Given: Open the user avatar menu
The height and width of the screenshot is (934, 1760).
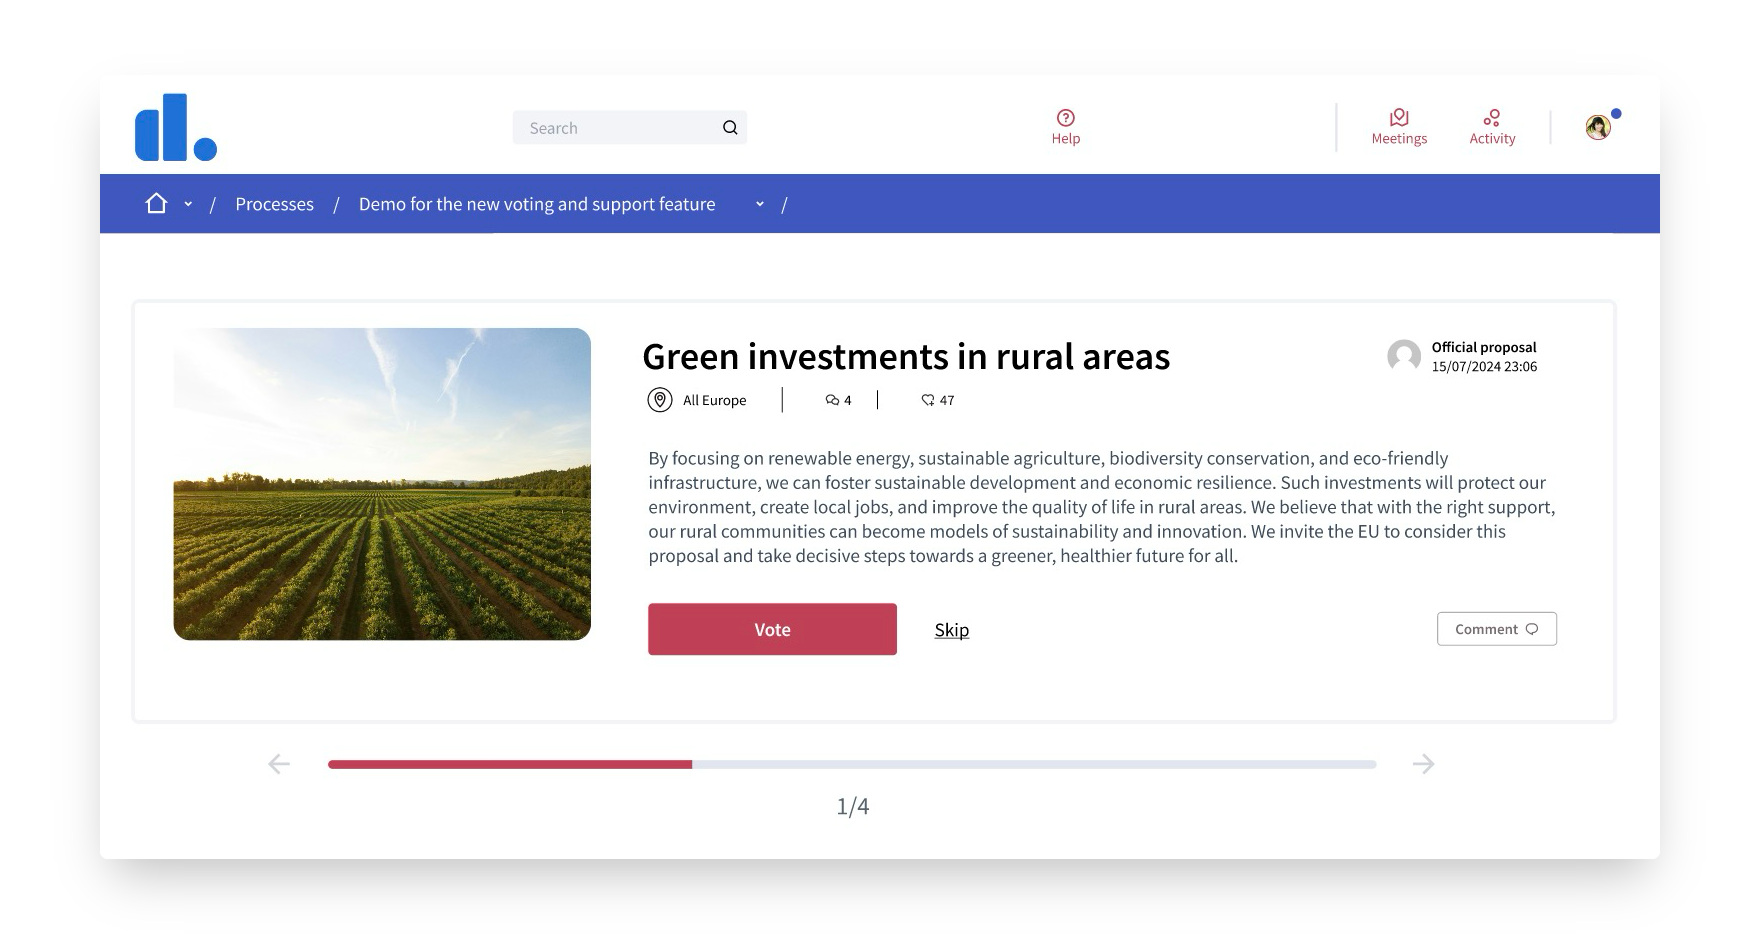Looking at the screenshot, I should 1598,127.
